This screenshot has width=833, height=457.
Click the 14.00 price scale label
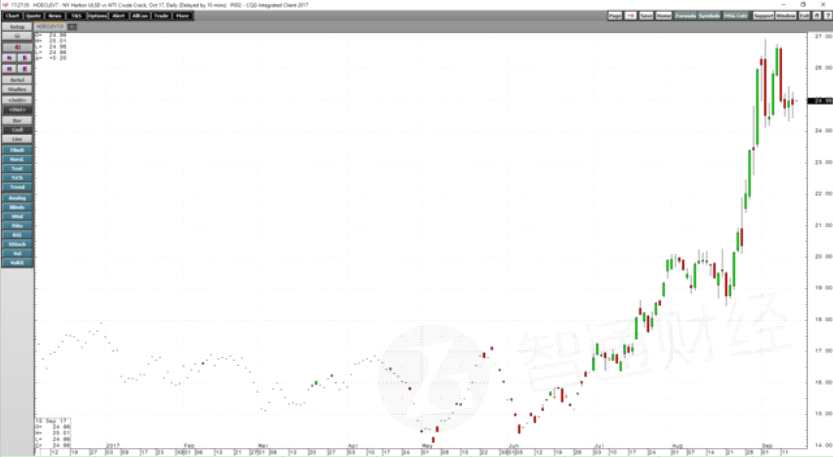point(823,445)
